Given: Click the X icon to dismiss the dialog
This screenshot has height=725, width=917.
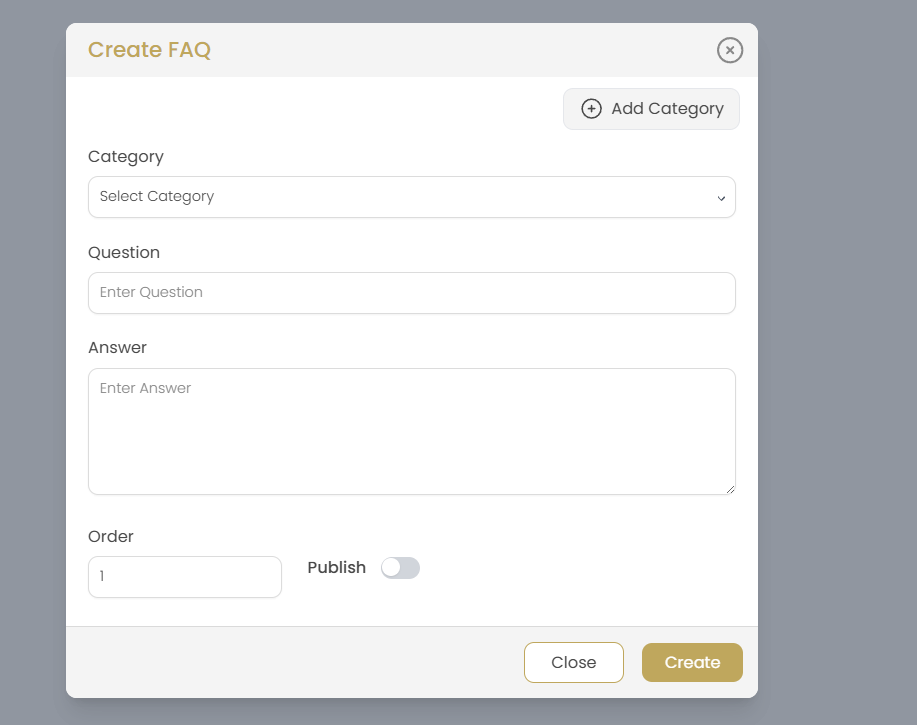Looking at the screenshot, I should (729, 50).
